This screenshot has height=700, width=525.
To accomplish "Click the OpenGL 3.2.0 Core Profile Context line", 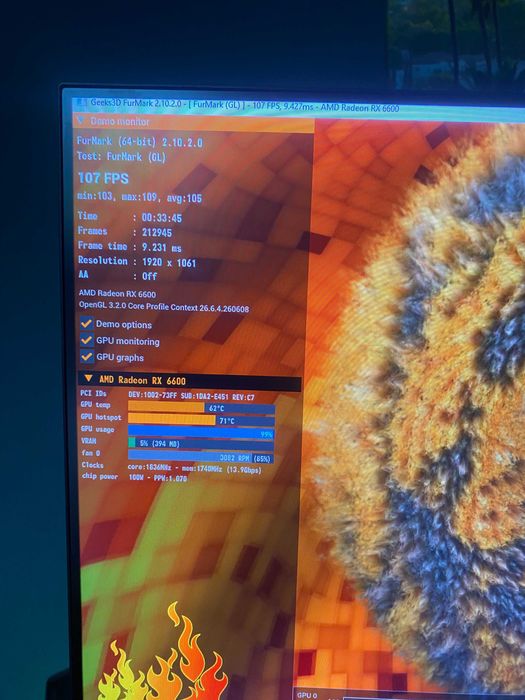I will point(164,308).
